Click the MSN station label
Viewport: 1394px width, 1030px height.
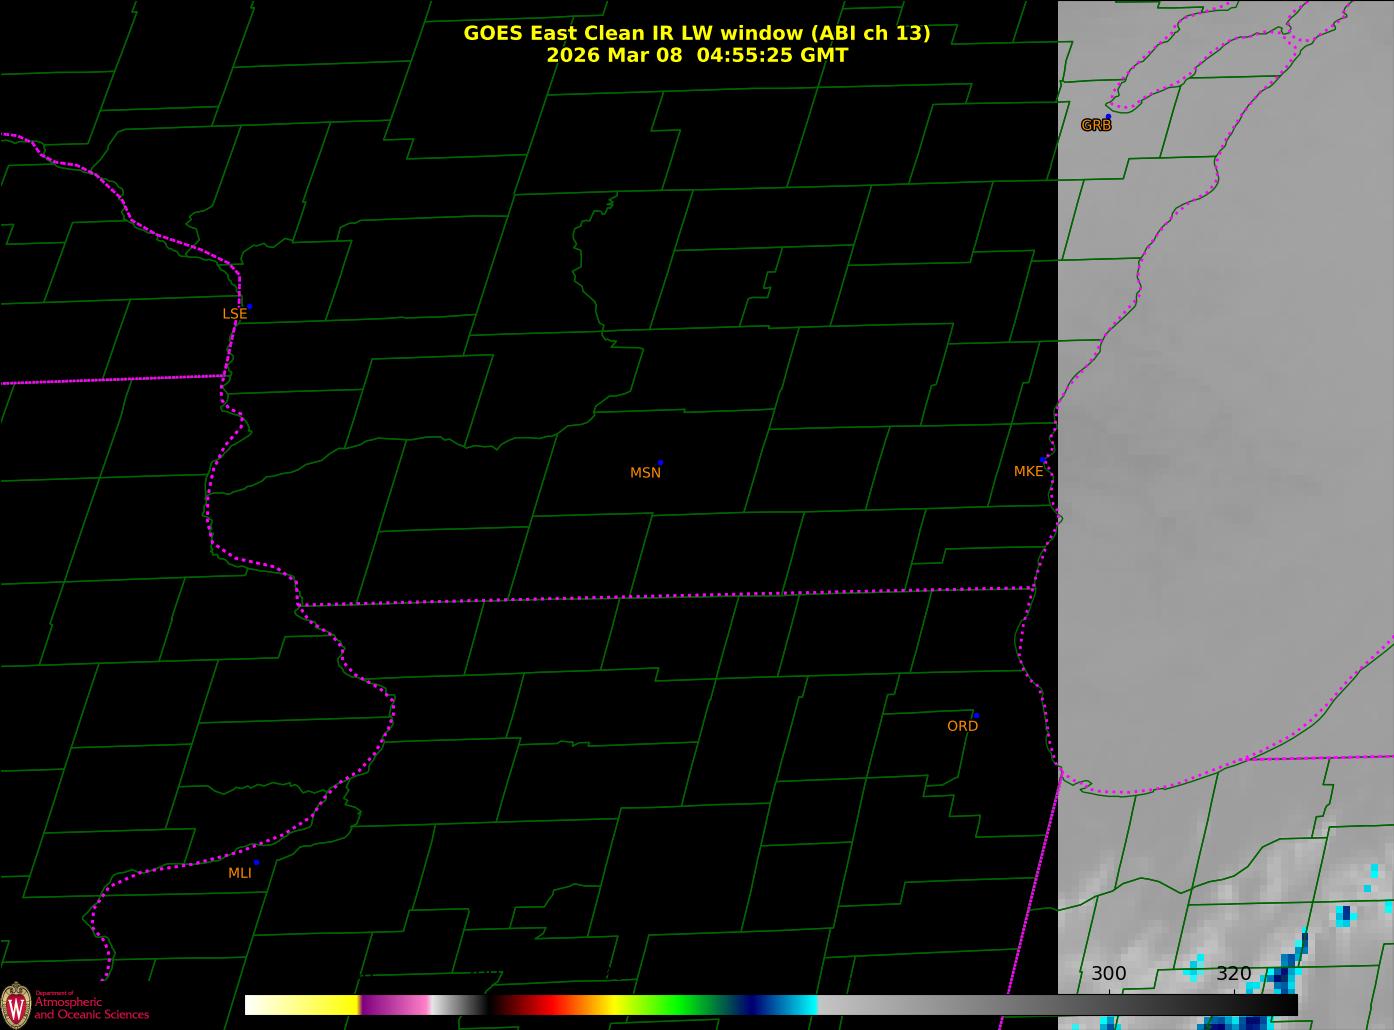coord(645,473)
